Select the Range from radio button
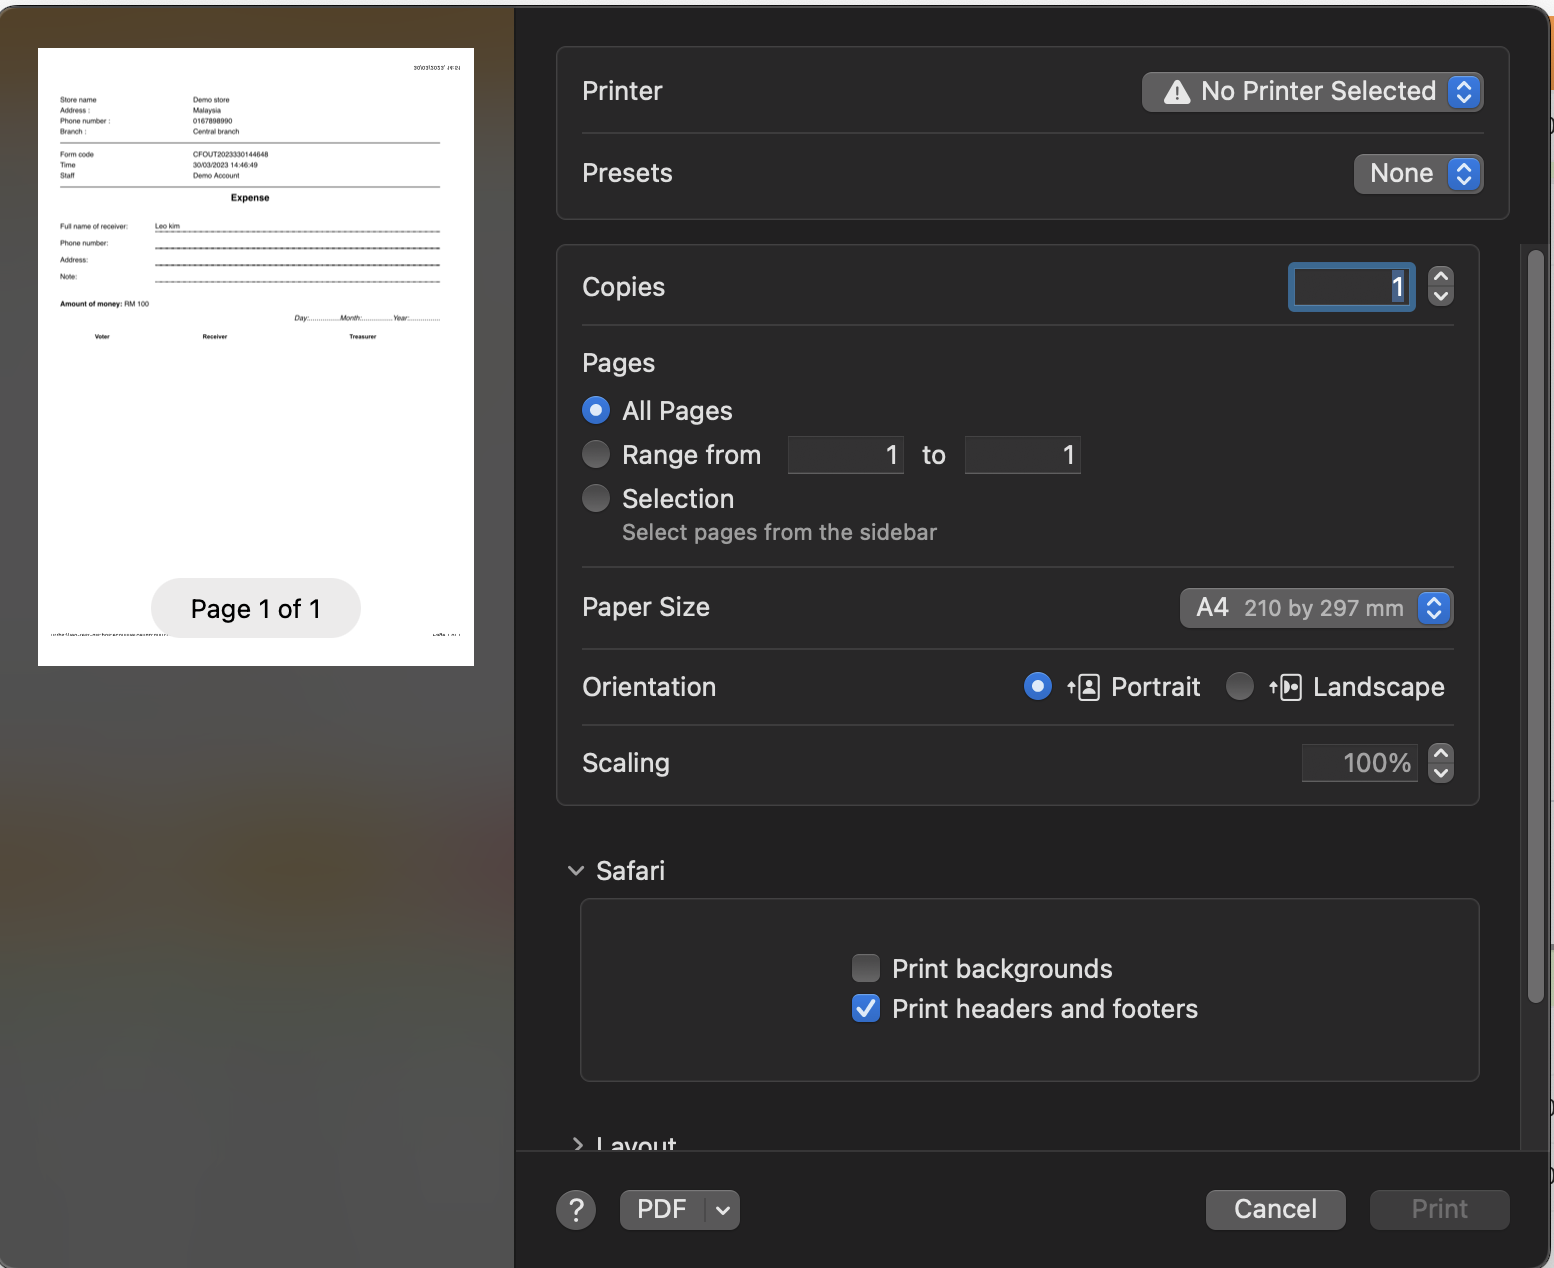This screenshot has height=1268, width=1554. (x=596, y=455)
